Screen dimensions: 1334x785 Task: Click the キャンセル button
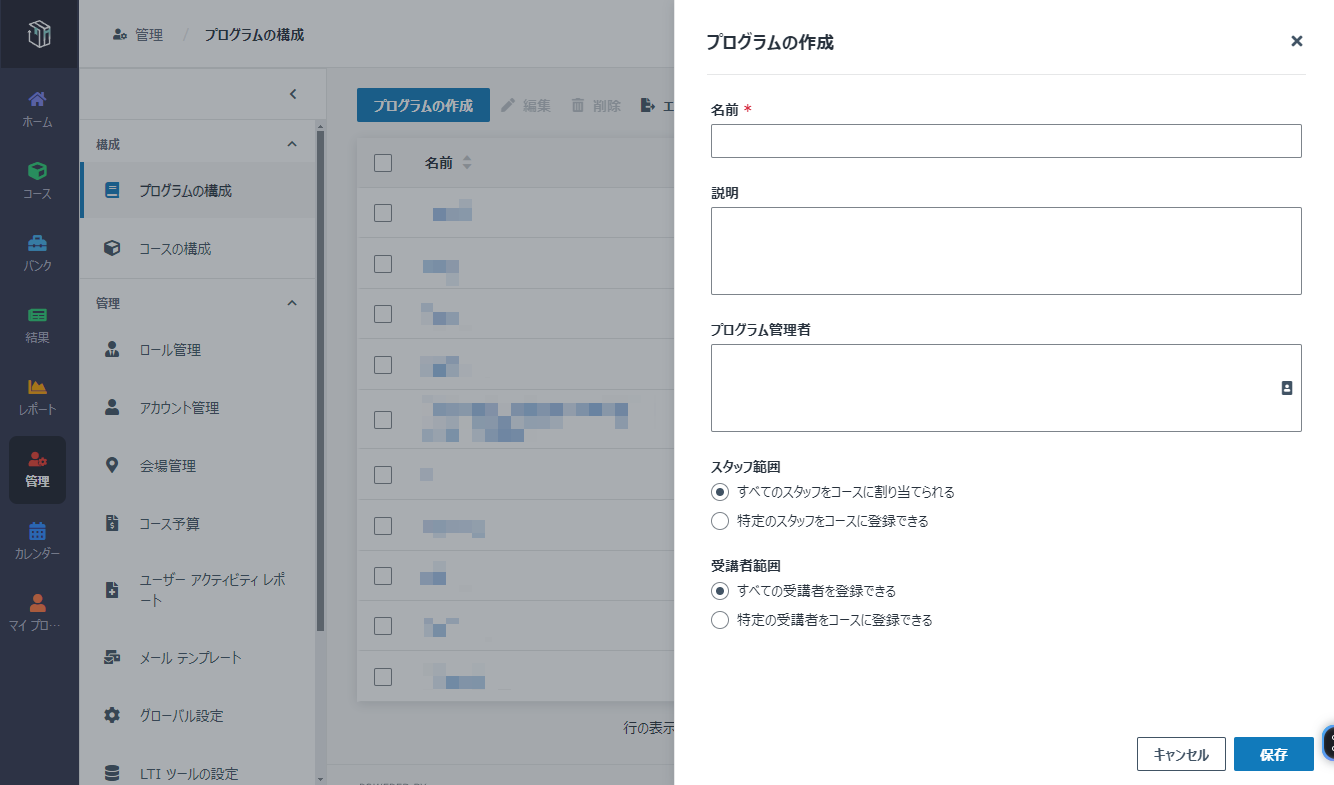(x=1181, y=754)
